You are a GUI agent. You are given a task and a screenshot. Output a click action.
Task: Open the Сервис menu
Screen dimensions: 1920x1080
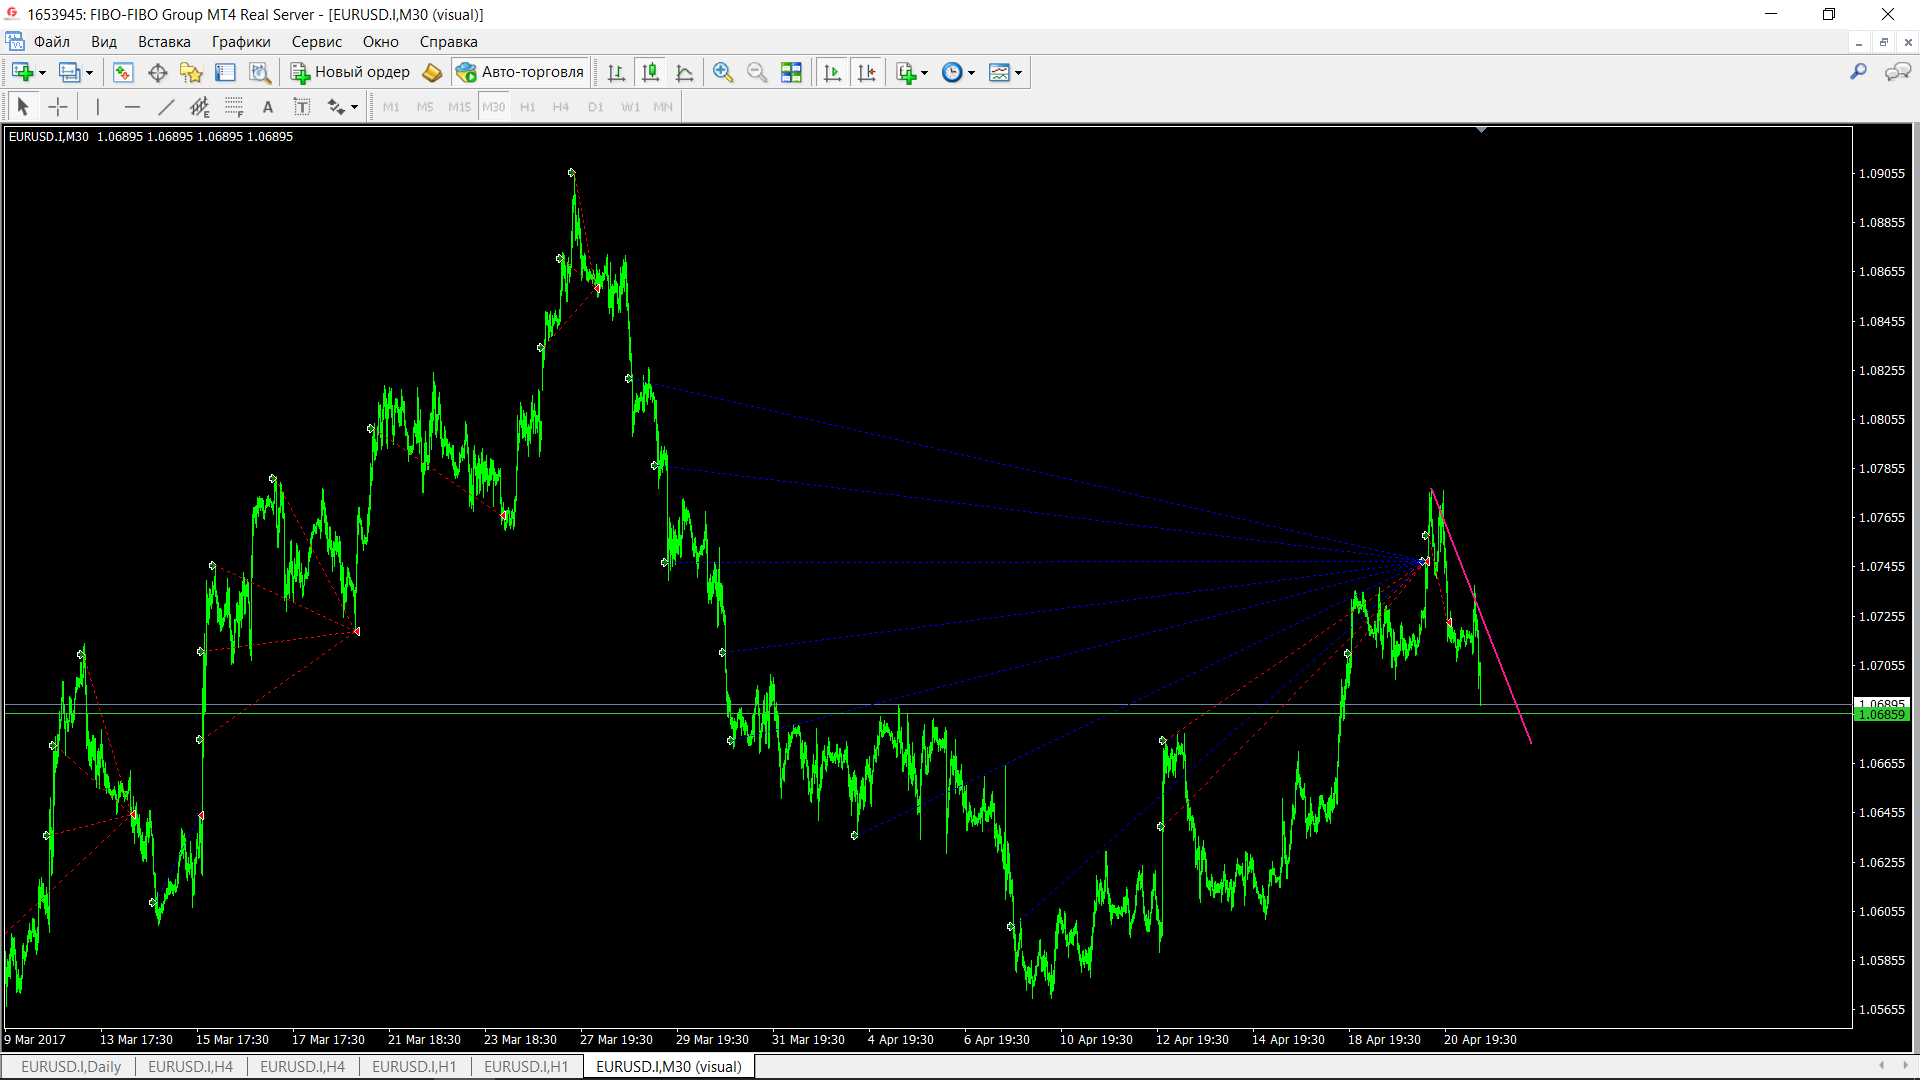[316, 42]
